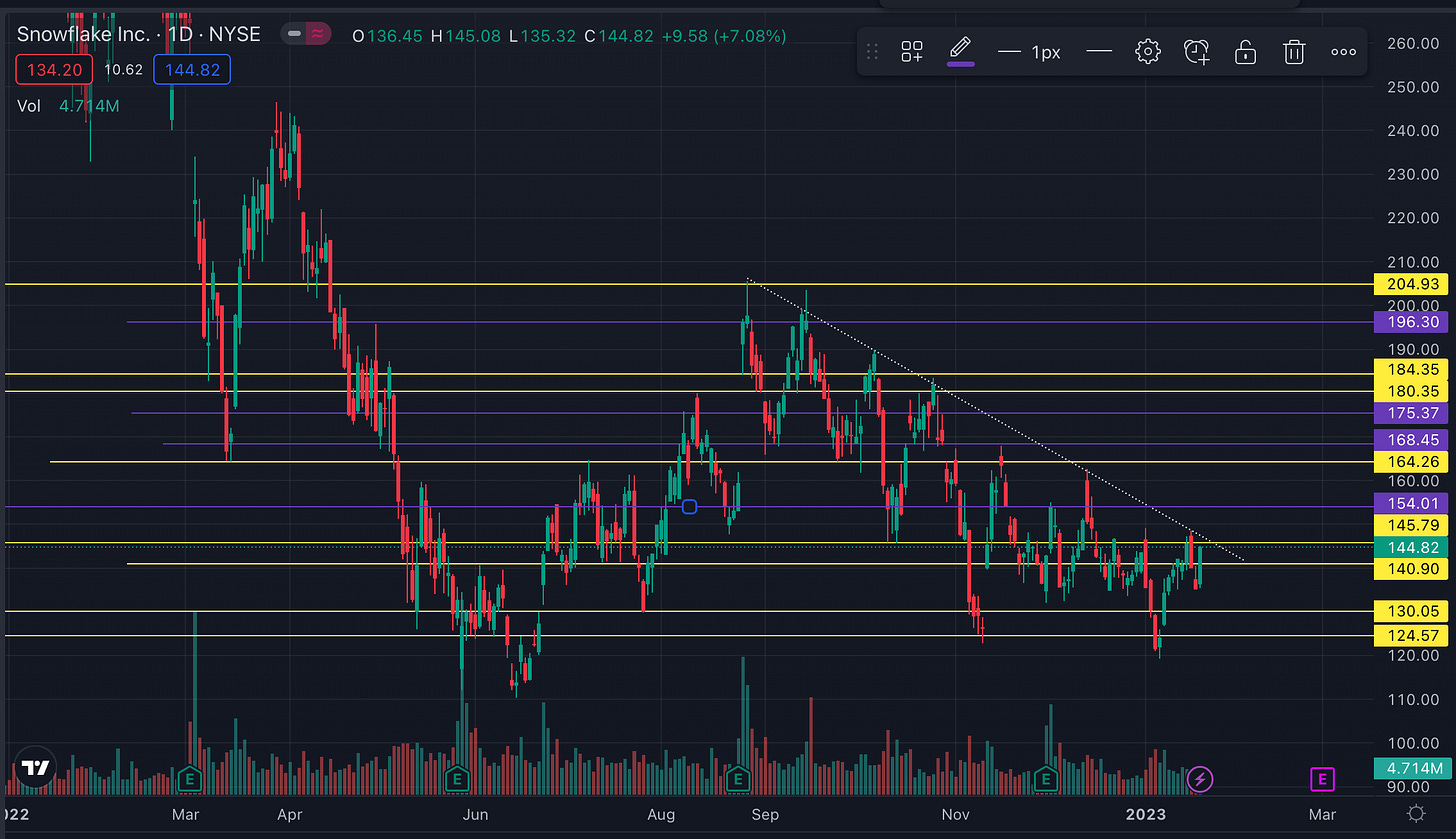Click the purple lightning bolt event icon
The width and height of the screenshot is (1456, 839).
tap(1201, 778)
